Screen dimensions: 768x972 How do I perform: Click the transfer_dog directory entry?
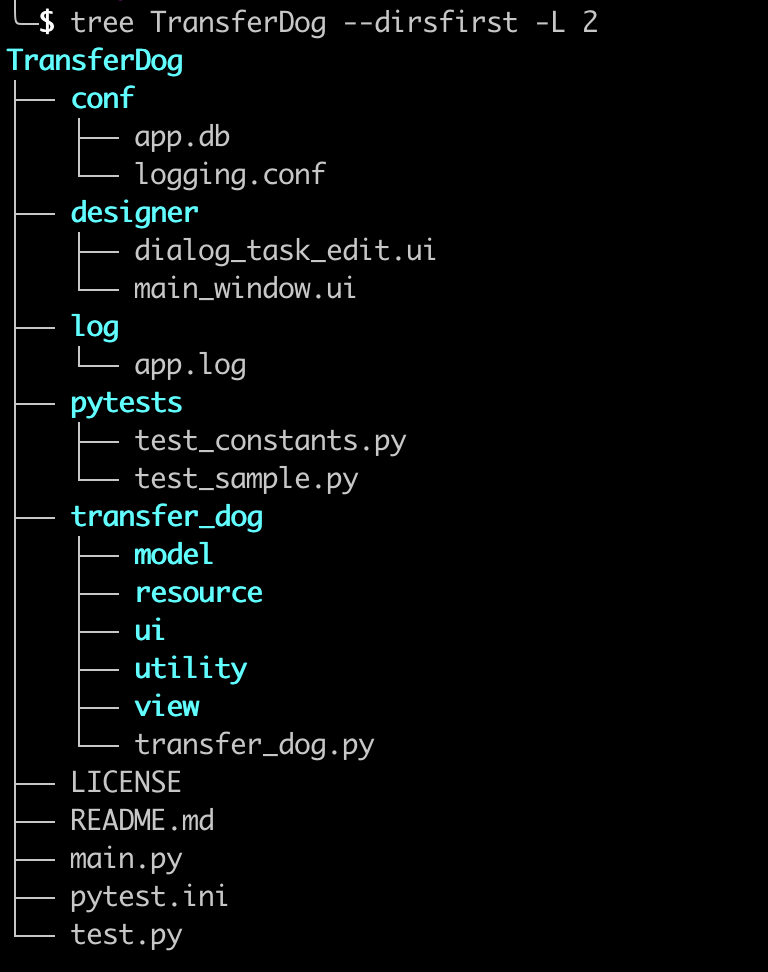click(x=166, y=517)
